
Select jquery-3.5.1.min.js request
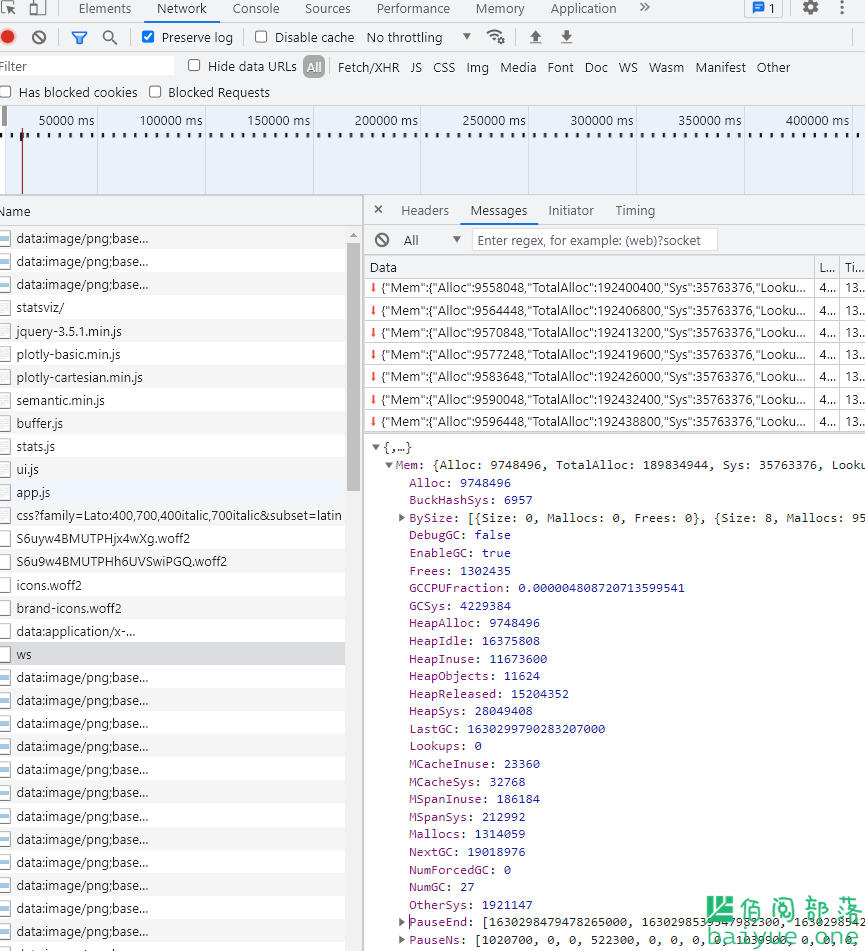(x=172, y=331)
